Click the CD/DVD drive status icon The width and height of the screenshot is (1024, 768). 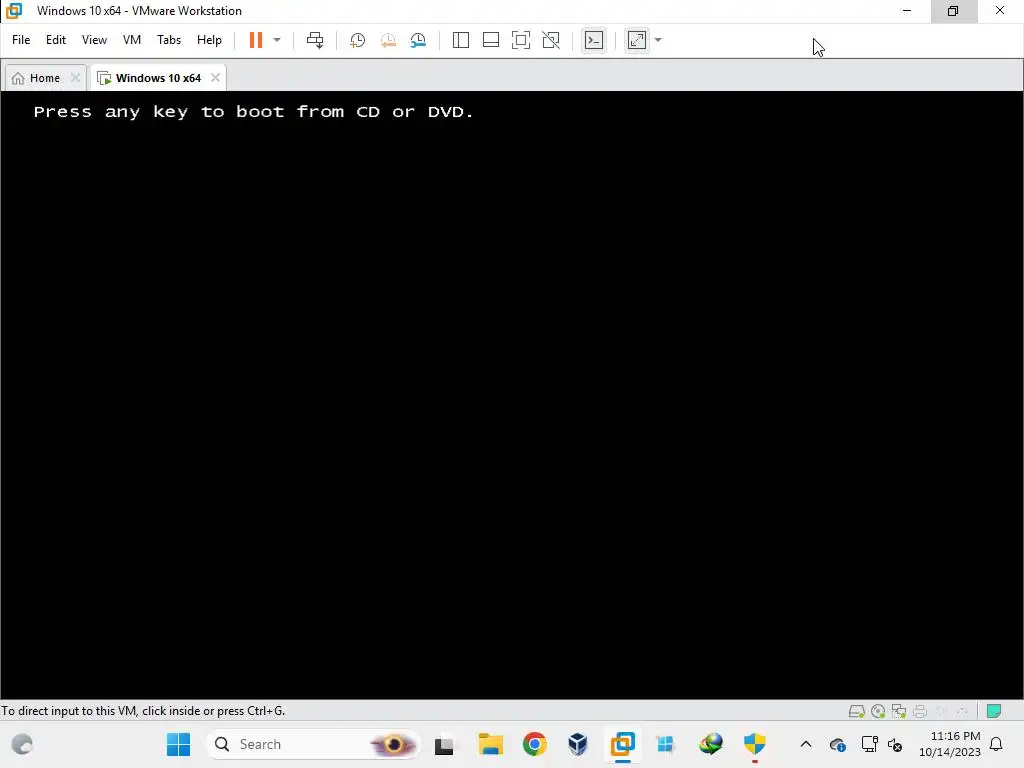pyautogui.click(x=878, y=711)
